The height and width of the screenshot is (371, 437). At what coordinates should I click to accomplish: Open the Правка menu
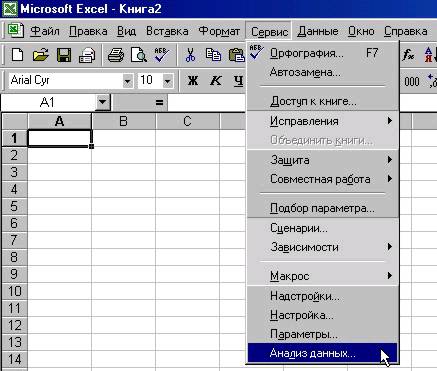(88, 31)
